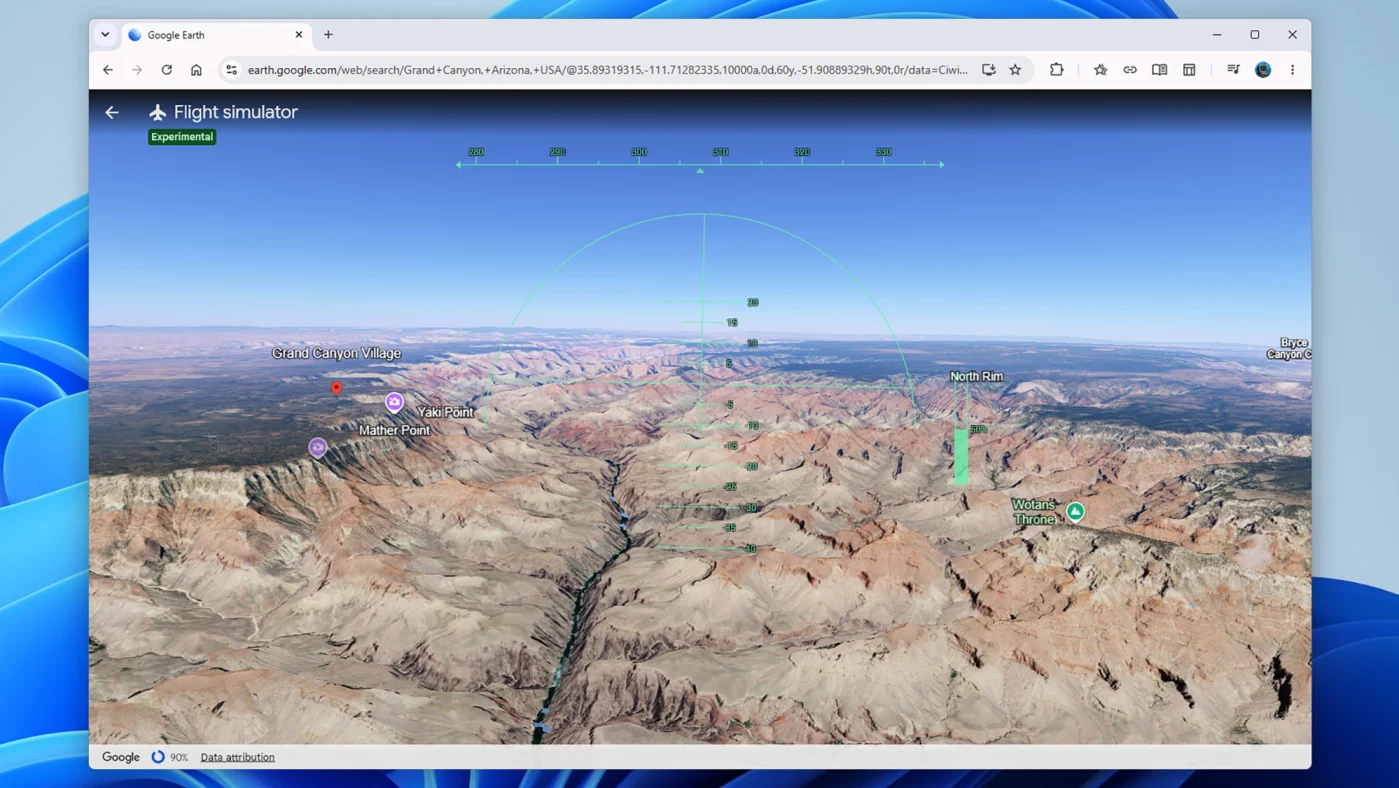
Task: View site information in address bar
Action: point(231,70)
